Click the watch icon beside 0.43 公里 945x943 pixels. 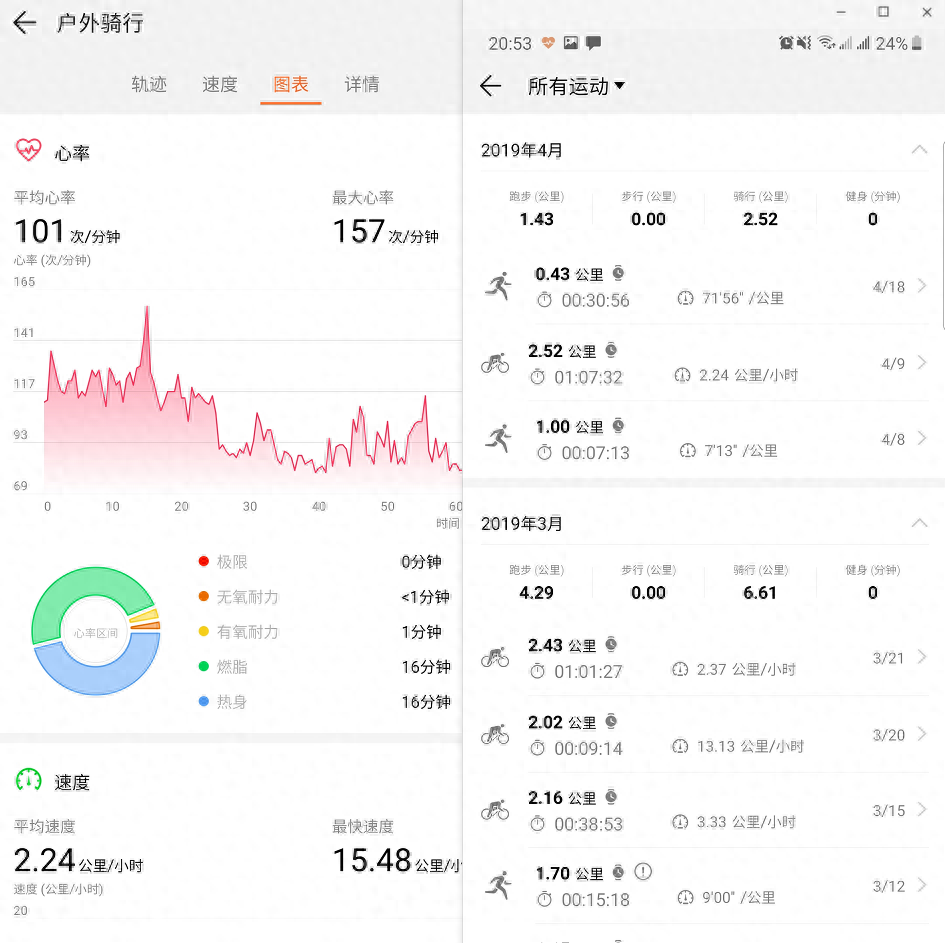click(x=618, y=274)
